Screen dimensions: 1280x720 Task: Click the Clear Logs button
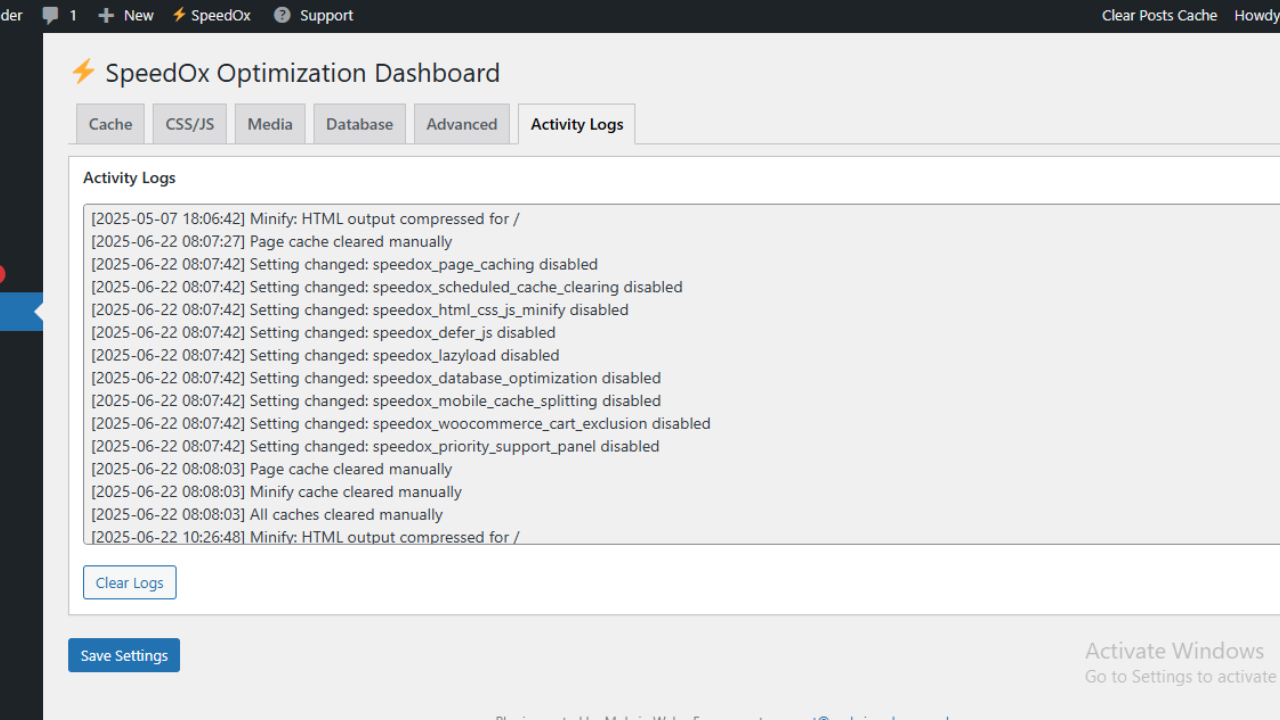tap(130, 583)
